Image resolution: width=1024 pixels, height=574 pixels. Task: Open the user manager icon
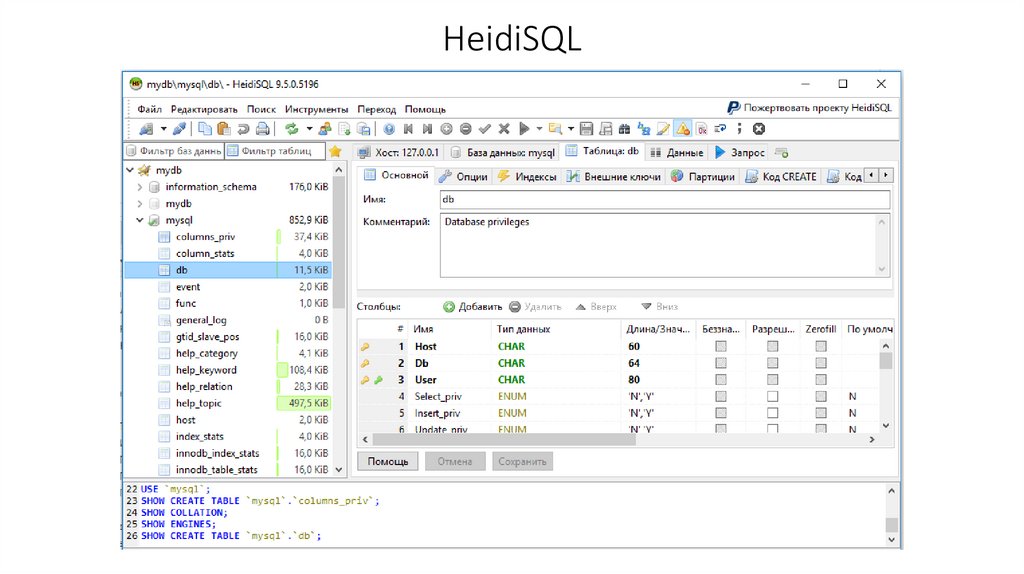325,129
